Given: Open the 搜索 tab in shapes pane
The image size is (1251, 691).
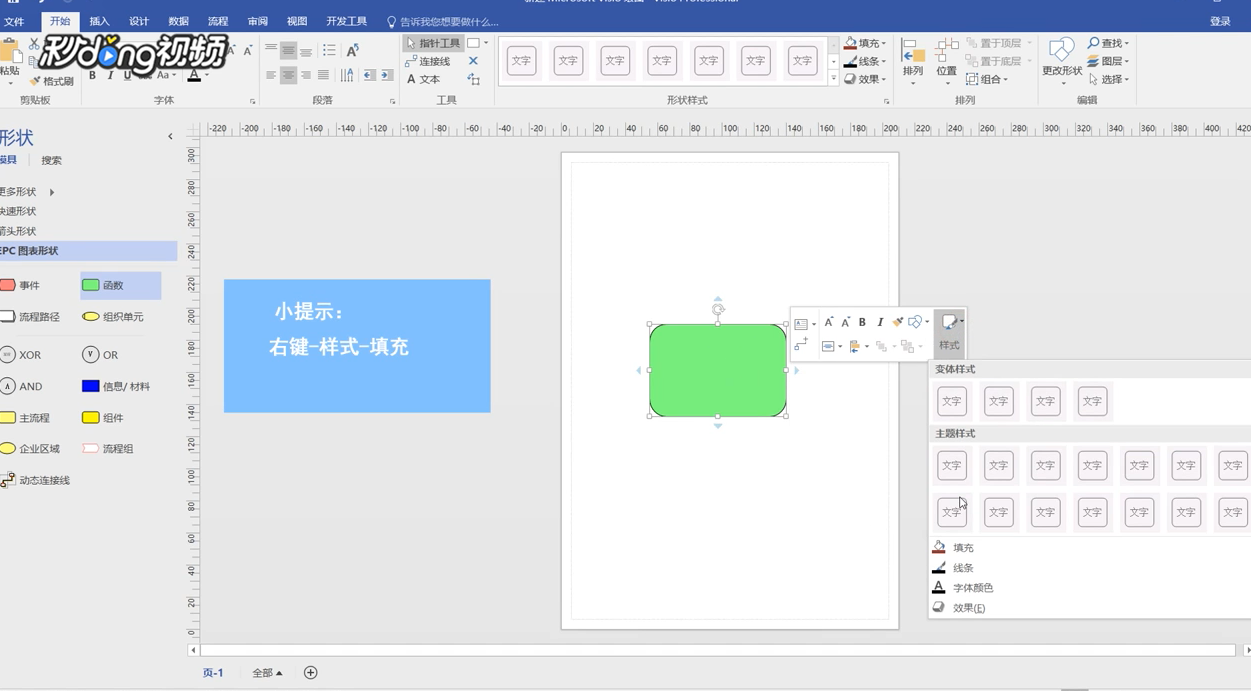Looking at the screenshot, I should [x=51, y=160].
